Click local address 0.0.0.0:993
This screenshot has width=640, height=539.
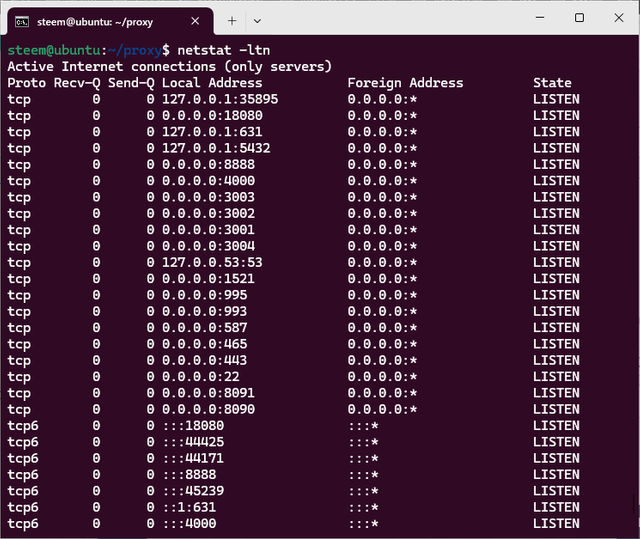pyautogui.click(x=204, y=311)
